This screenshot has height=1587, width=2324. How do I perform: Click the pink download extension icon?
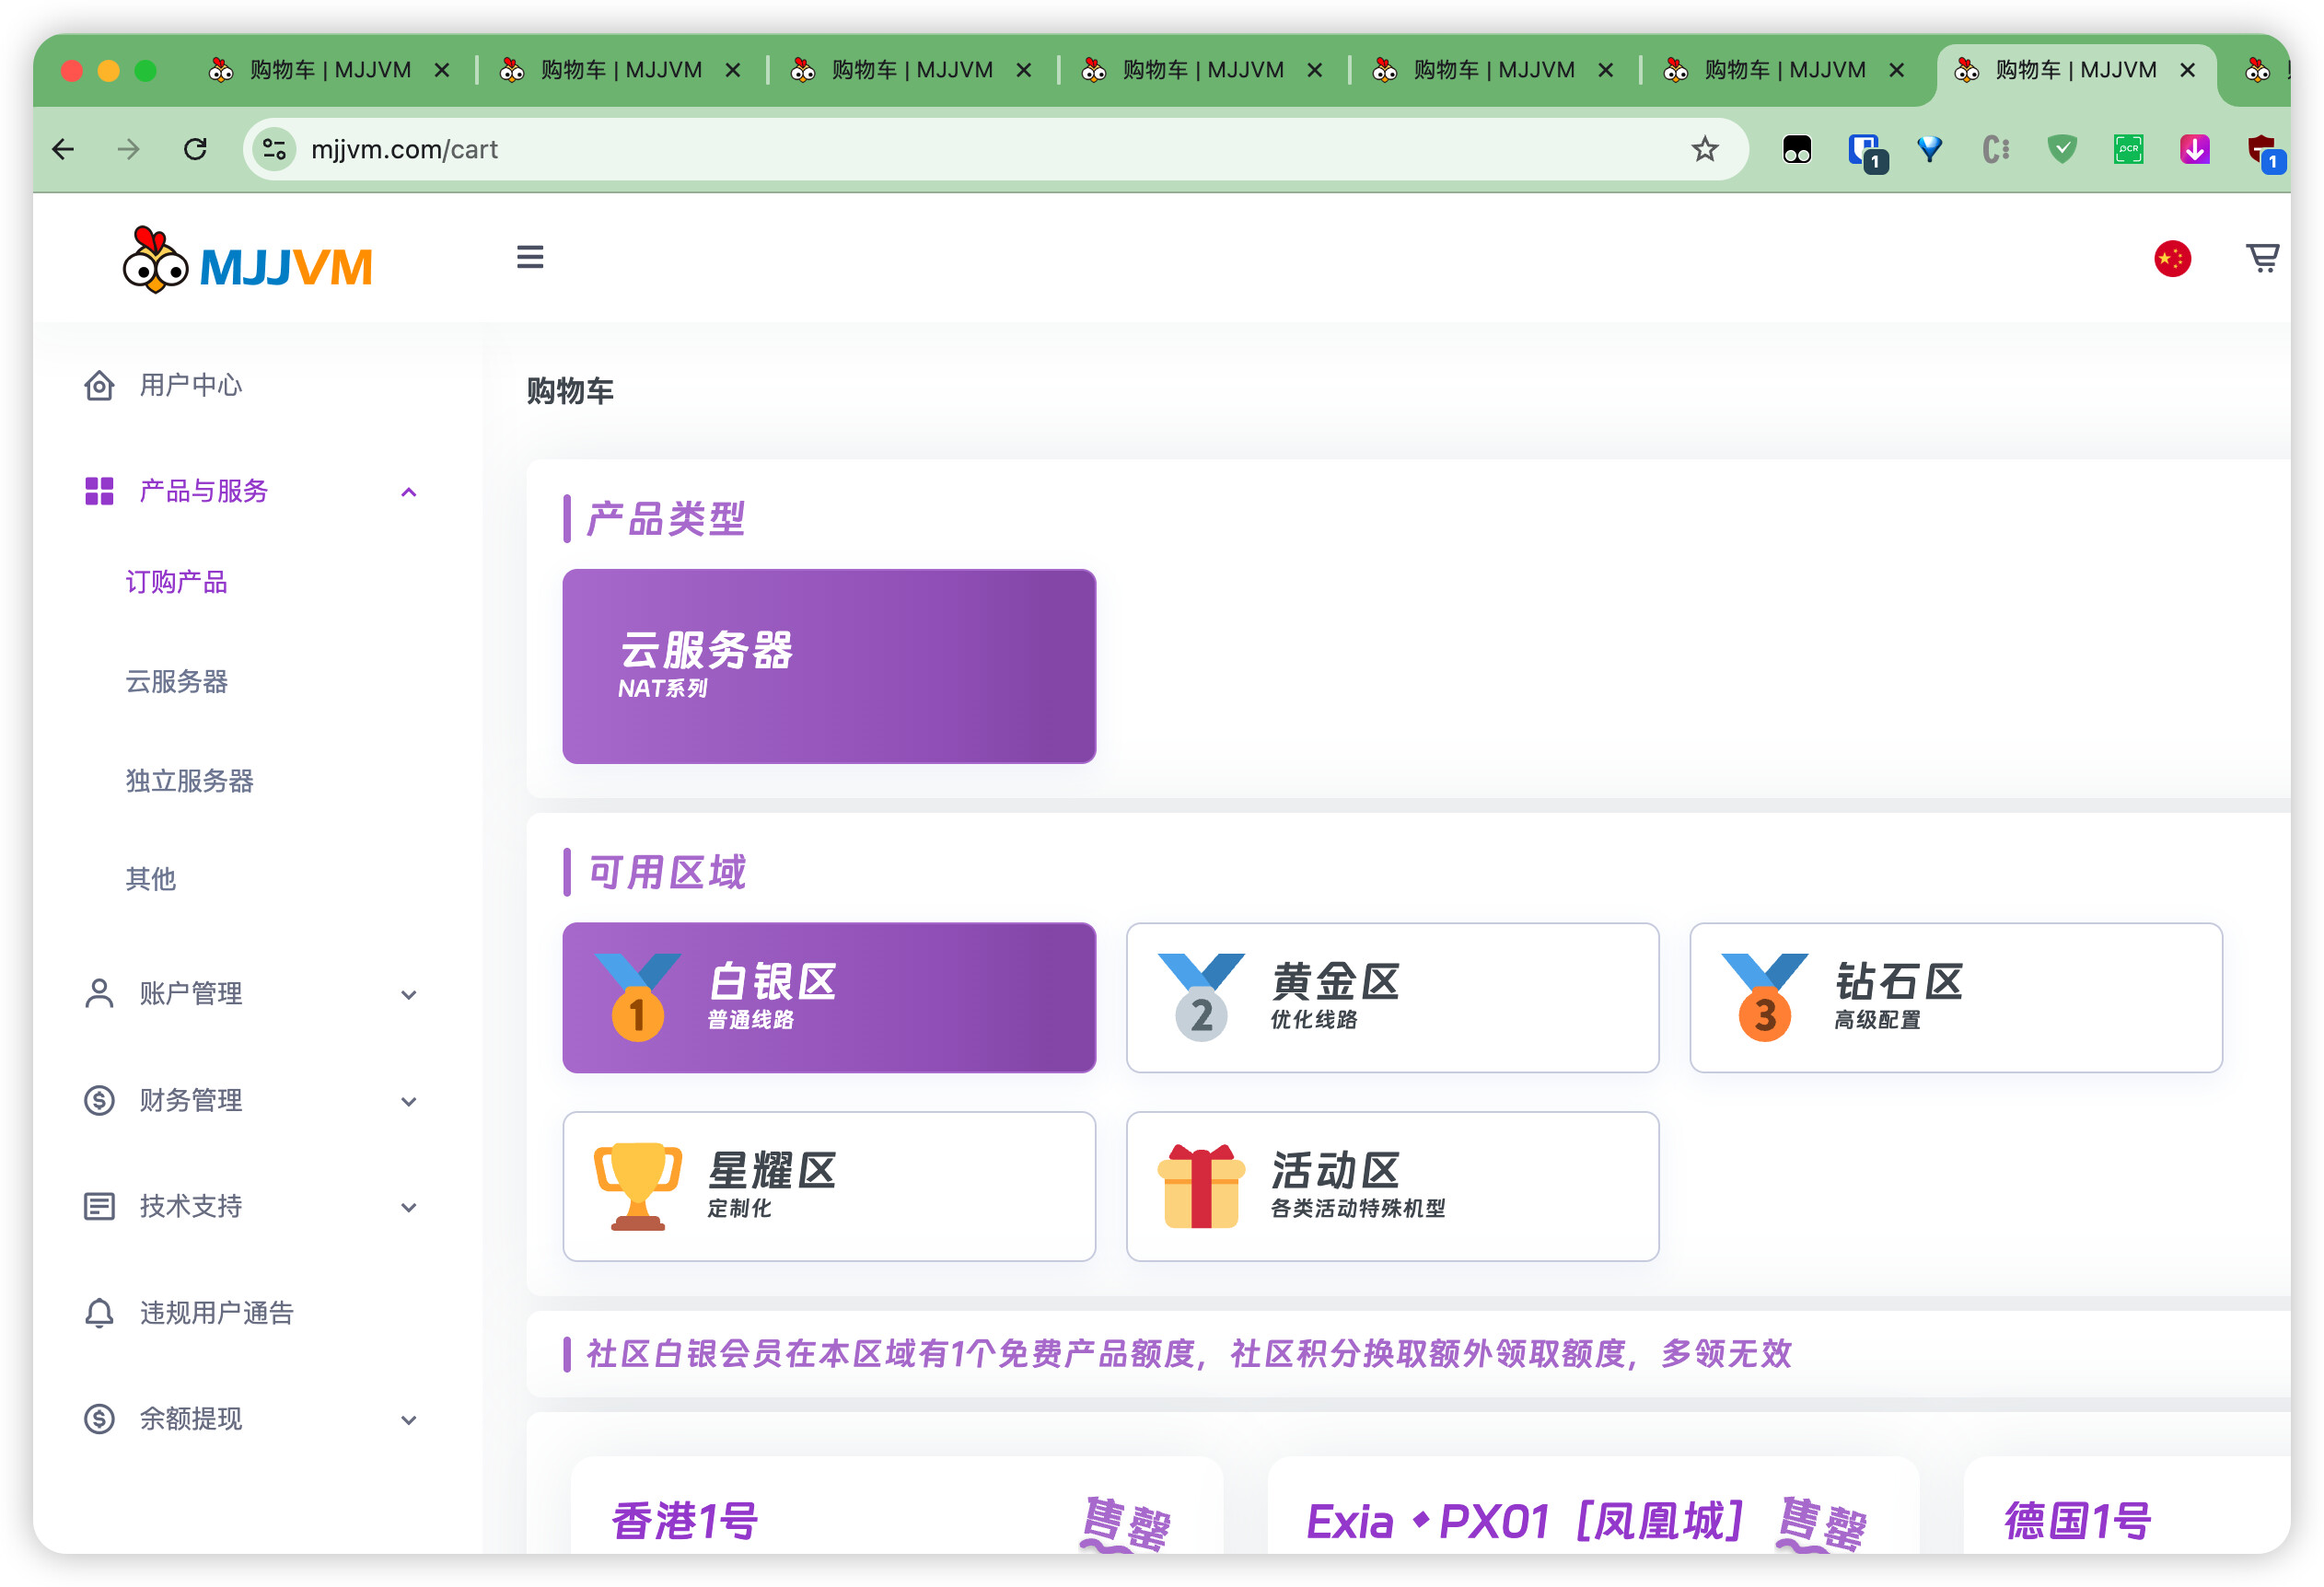coord(2194,150)
